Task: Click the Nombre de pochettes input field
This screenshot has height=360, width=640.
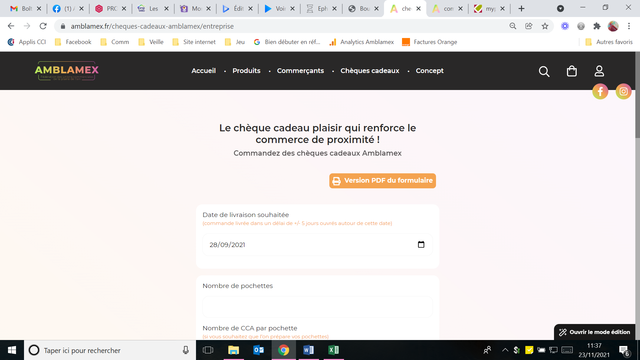Action: click(x=317, y=307)
